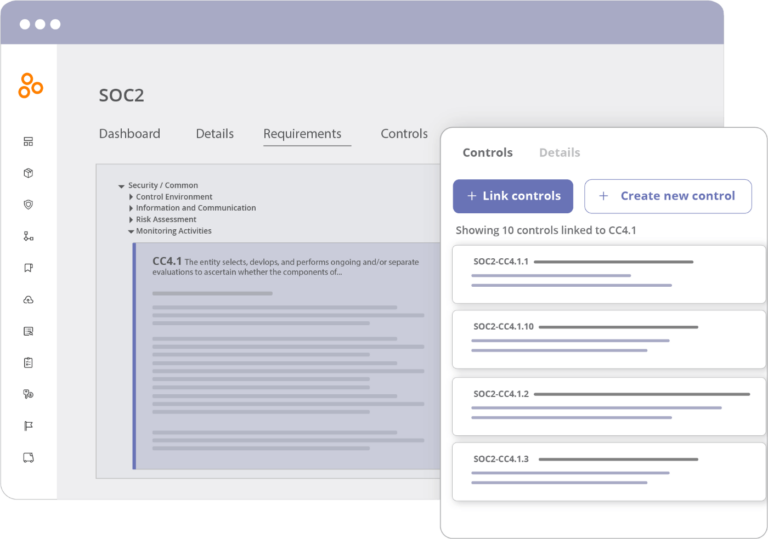Click the Link controls button
Image resolution: width=768 pixels, height=539 pixels.
[513, 196]
